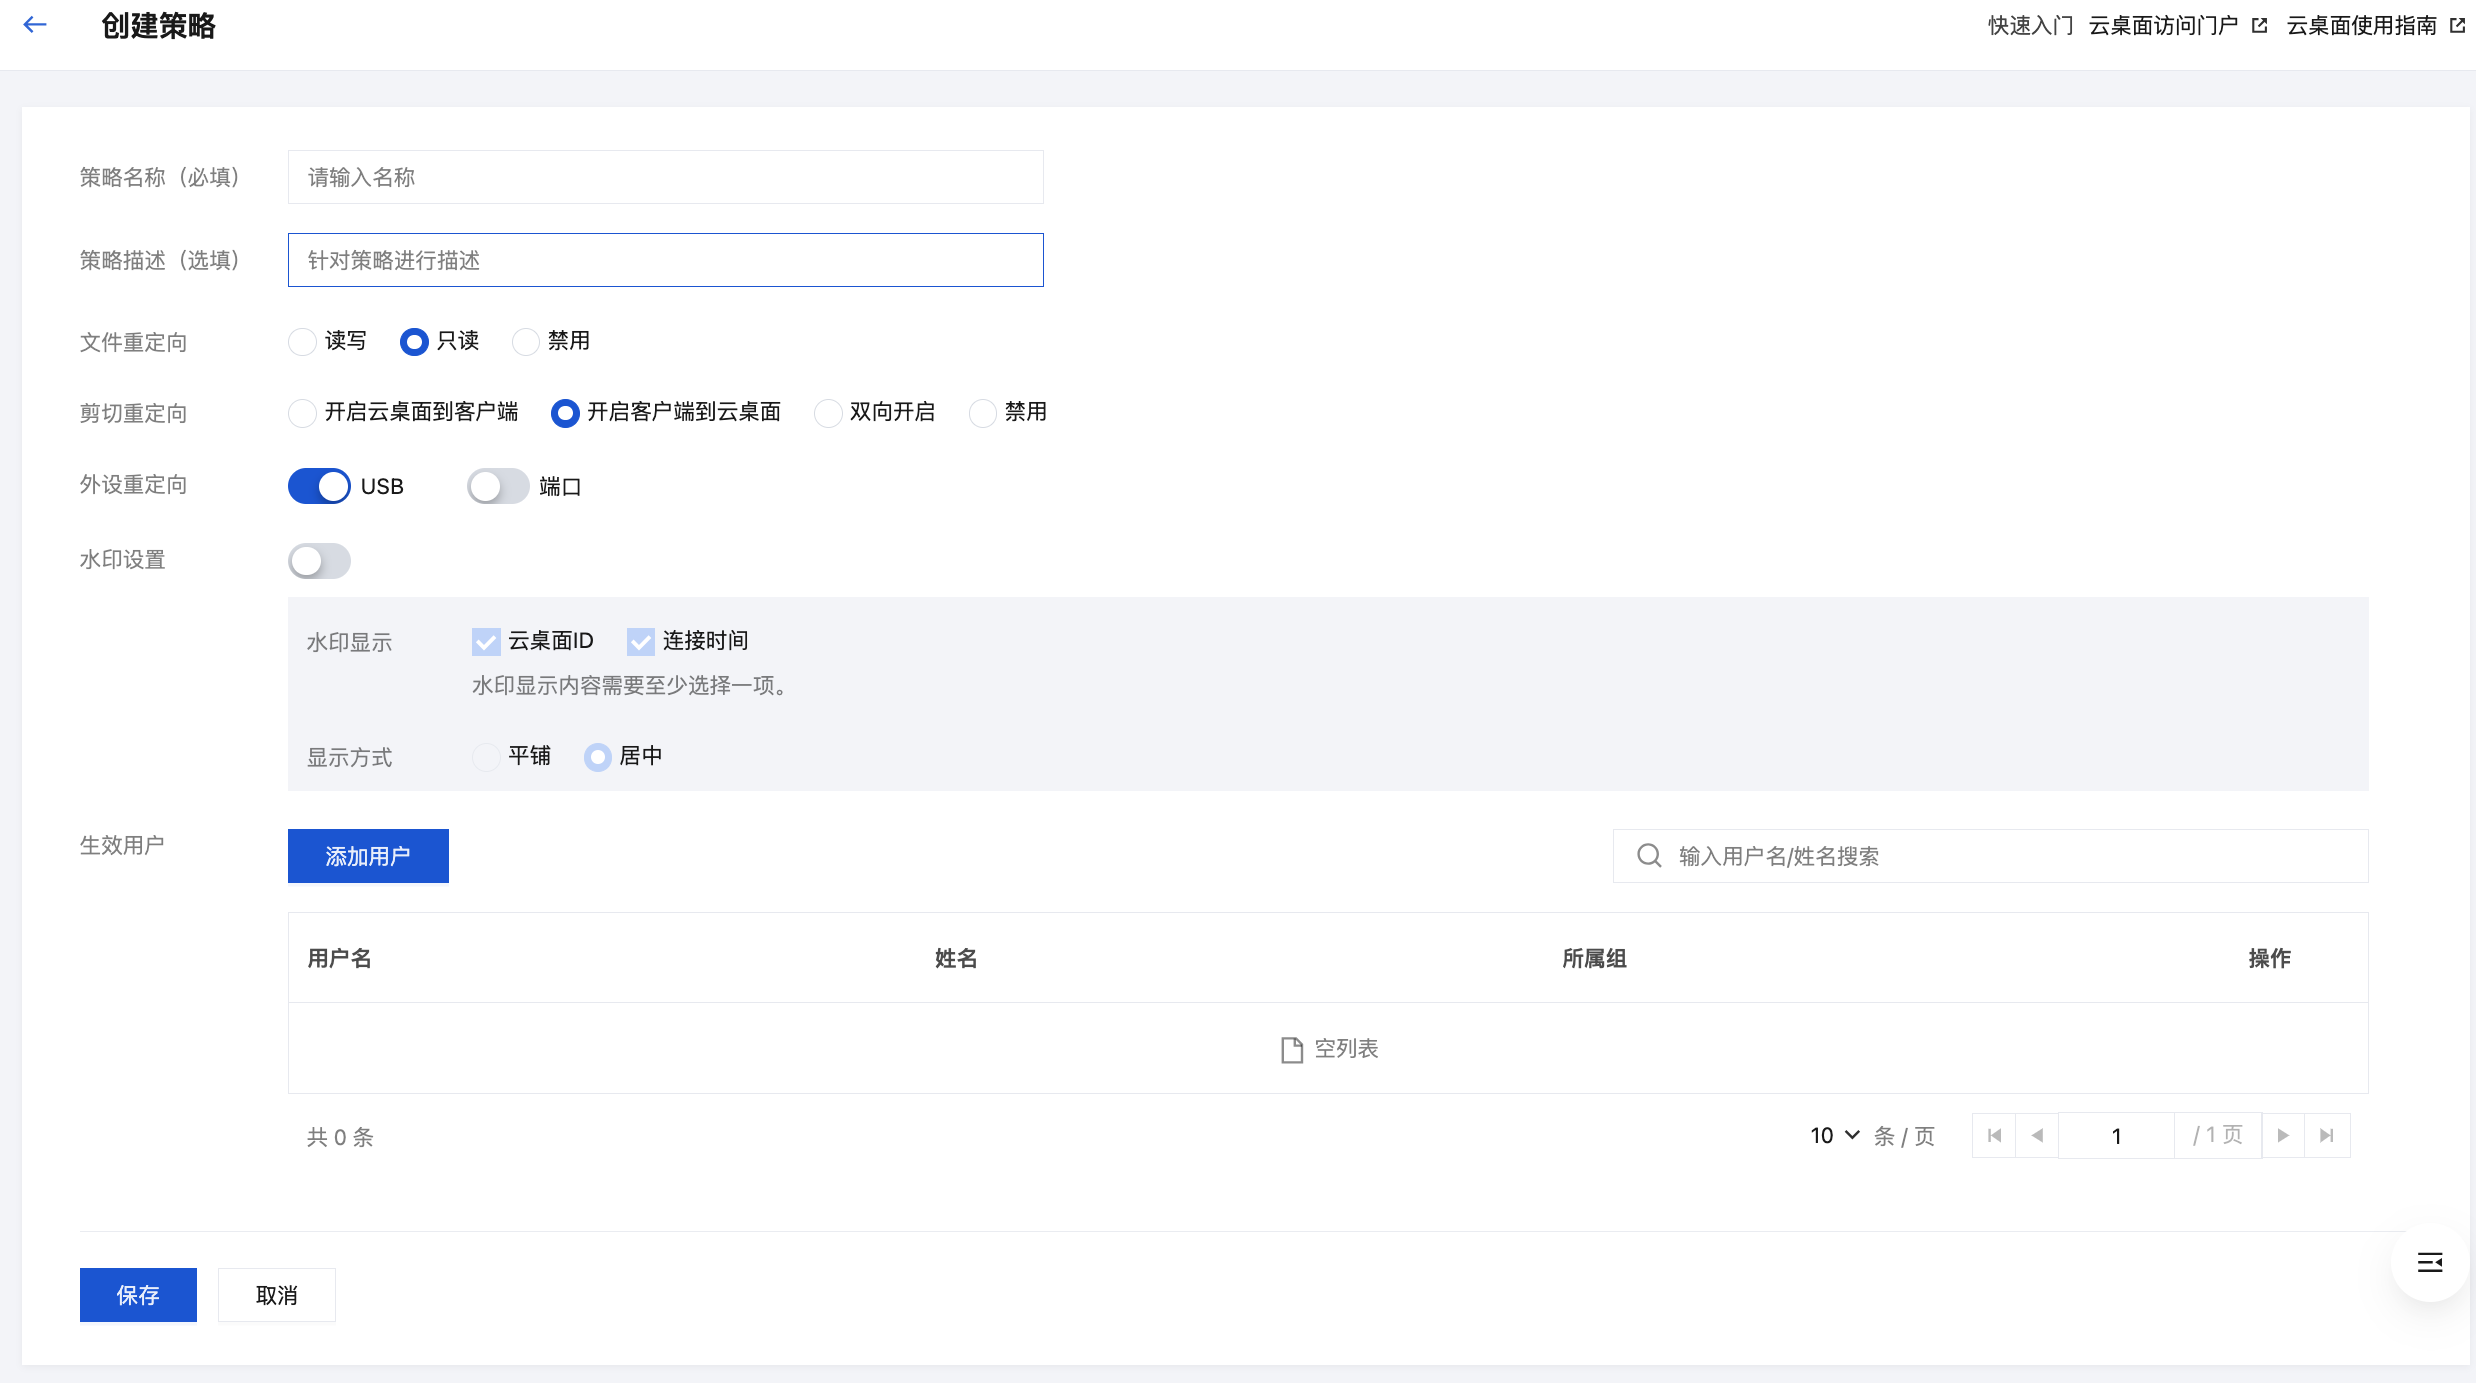Disable the USB redirection toggle
2476x1383 pixels.
tap(319, 487)
